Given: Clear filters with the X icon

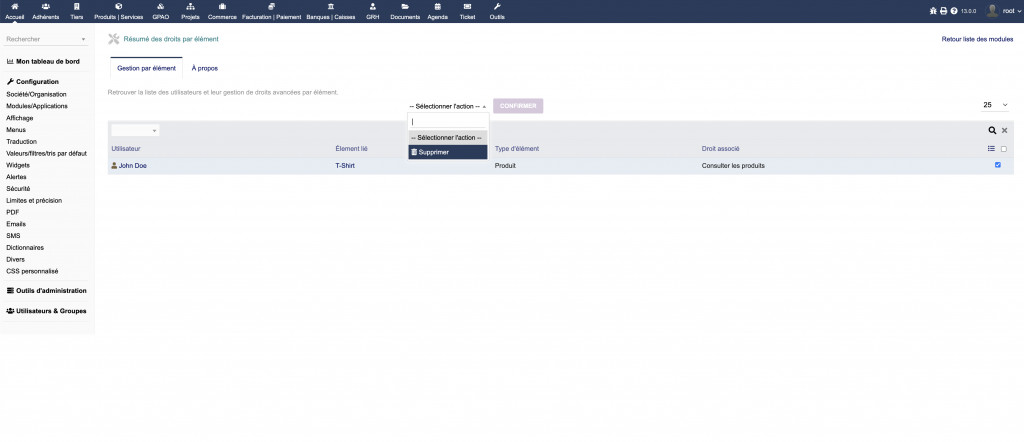Looking at the screenshot, I should click(1005, 131).
